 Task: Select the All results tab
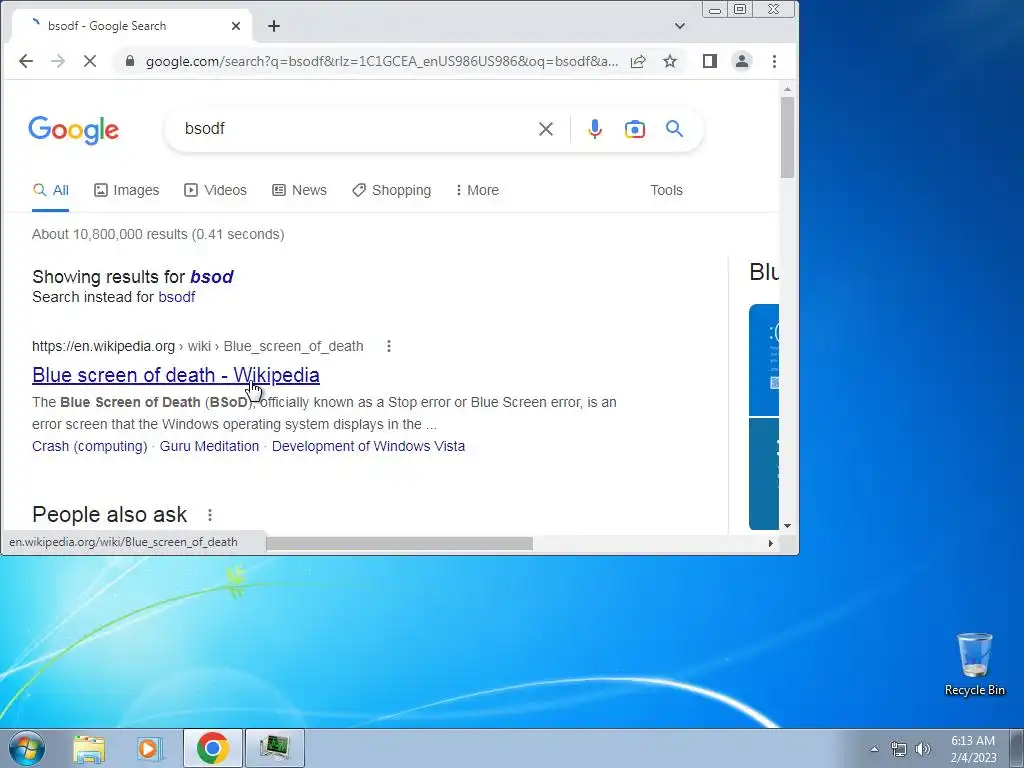50,190
